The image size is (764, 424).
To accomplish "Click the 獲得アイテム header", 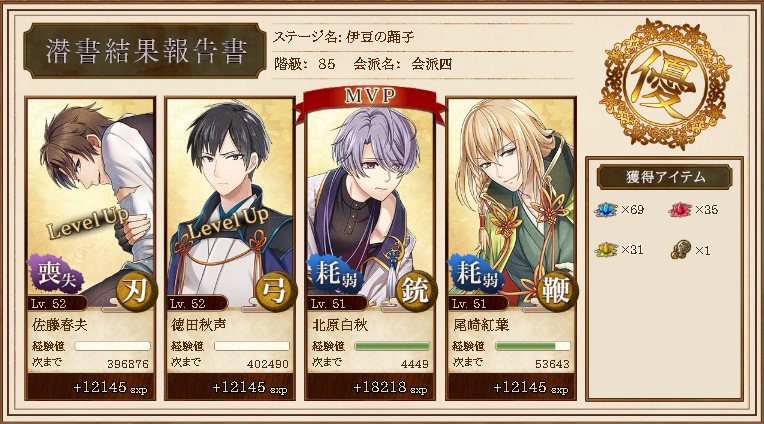I will [x=665, y=177].
